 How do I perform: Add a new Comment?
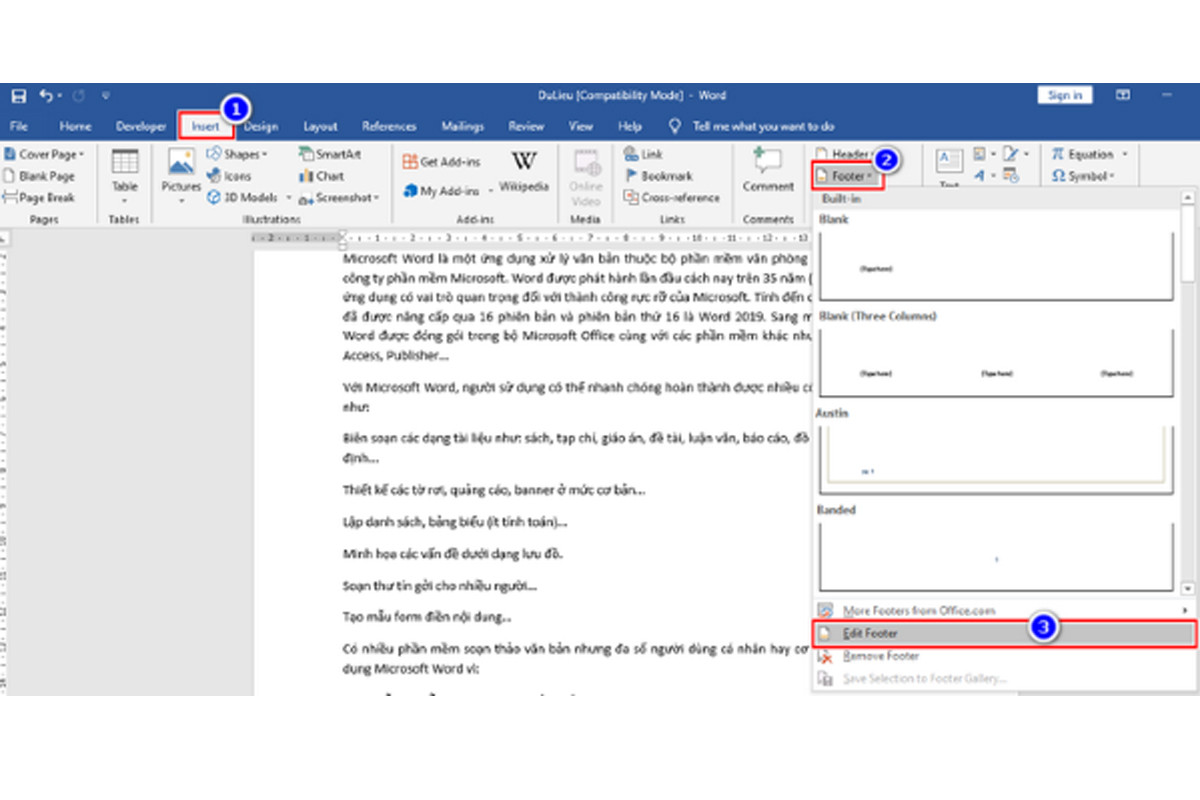pos(768,170)
